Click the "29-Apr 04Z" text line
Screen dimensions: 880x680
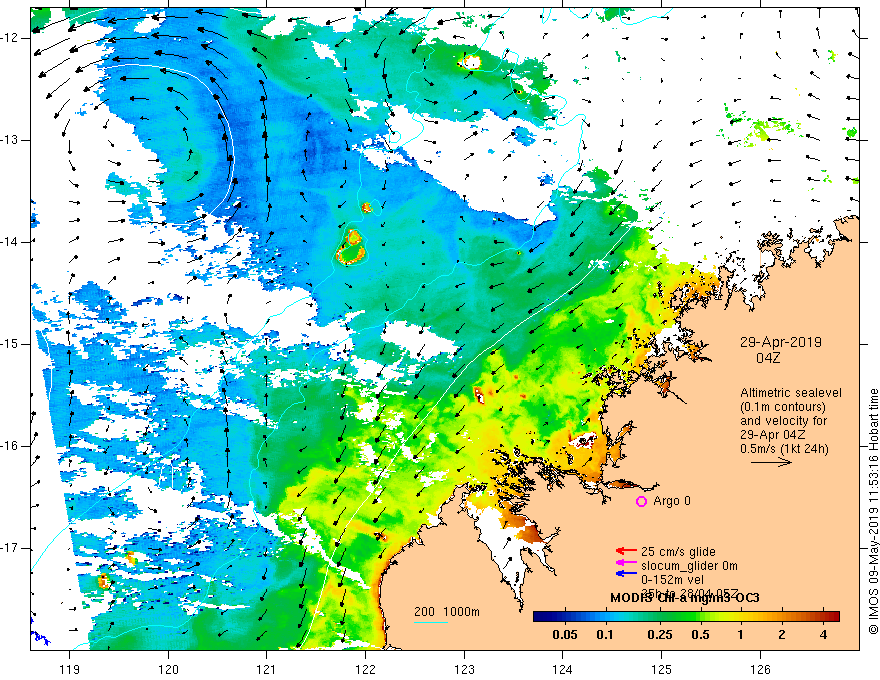(773, 434)
